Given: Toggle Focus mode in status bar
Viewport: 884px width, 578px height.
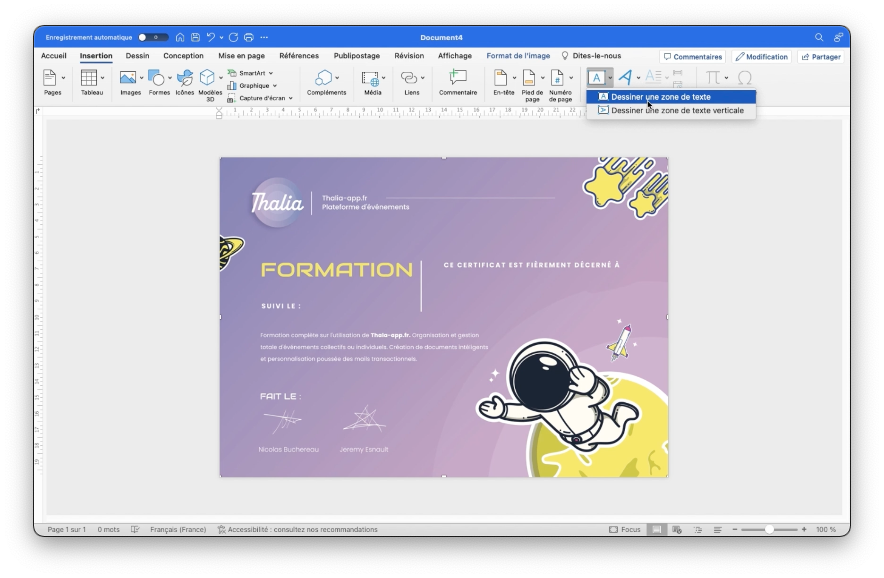Looking at the screenshot, I should (625, 529).
